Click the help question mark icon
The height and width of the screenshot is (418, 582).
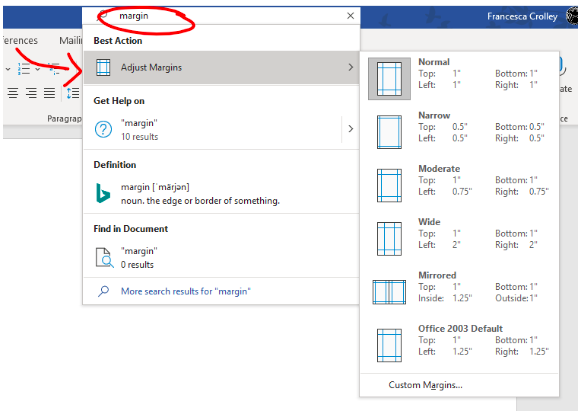pyautogui.click(x=103, y=129)
